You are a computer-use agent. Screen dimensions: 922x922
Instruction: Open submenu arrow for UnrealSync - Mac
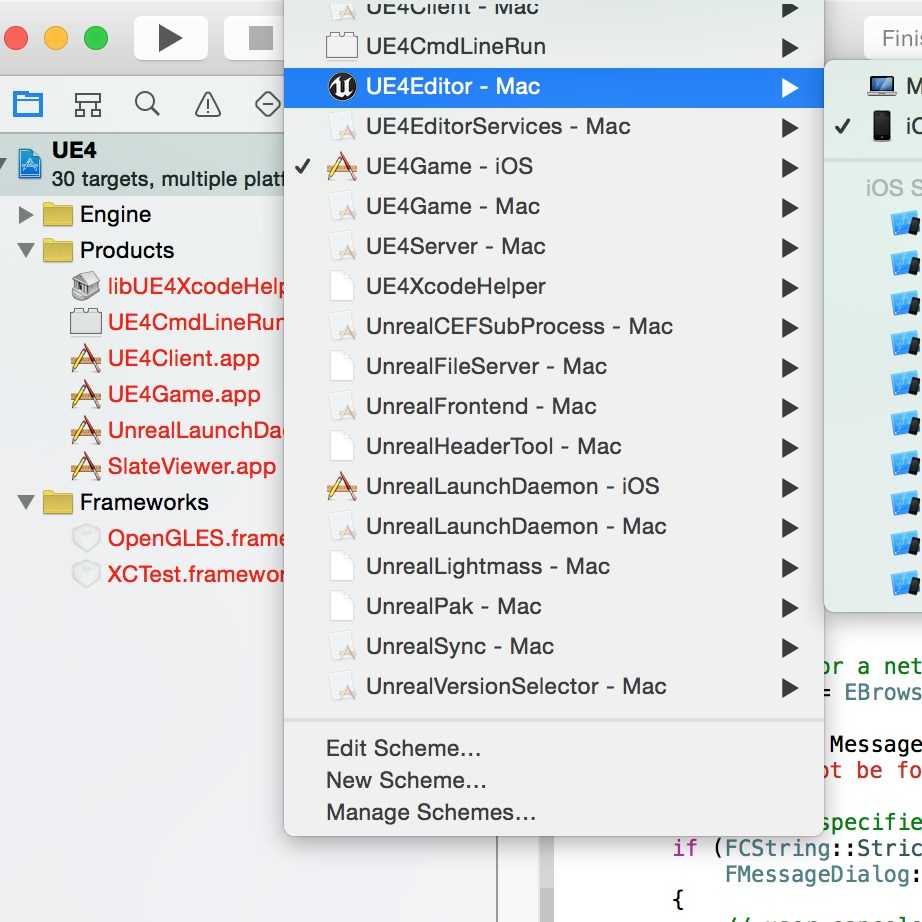click(x=790, y=647)
